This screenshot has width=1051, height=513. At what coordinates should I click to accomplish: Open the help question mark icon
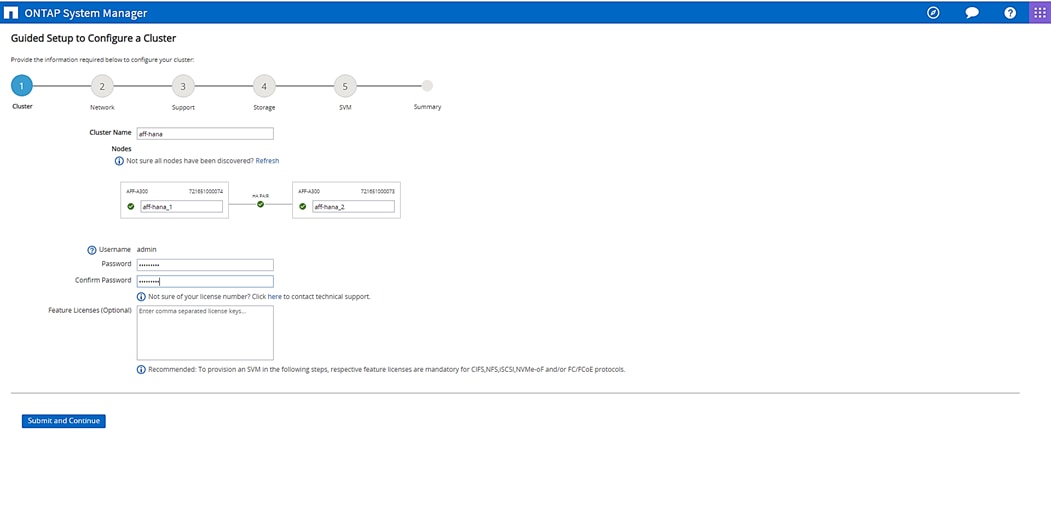(x=1010, y=13)
